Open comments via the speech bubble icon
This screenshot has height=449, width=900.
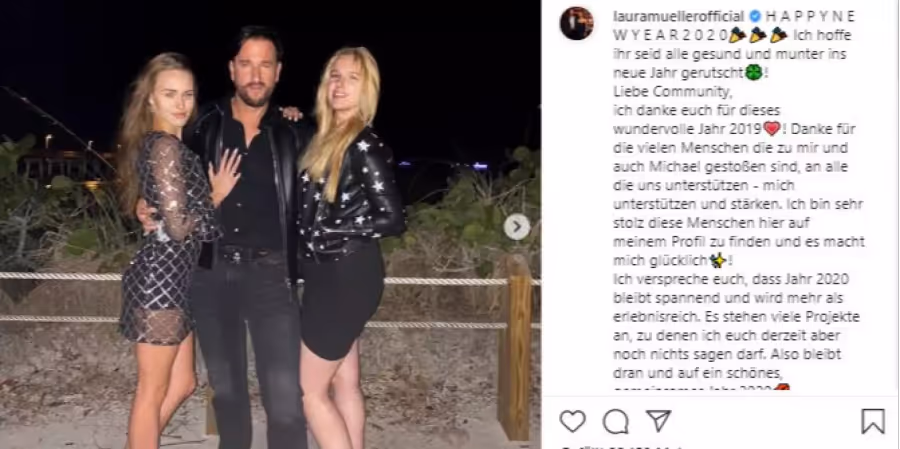[615, 421]
